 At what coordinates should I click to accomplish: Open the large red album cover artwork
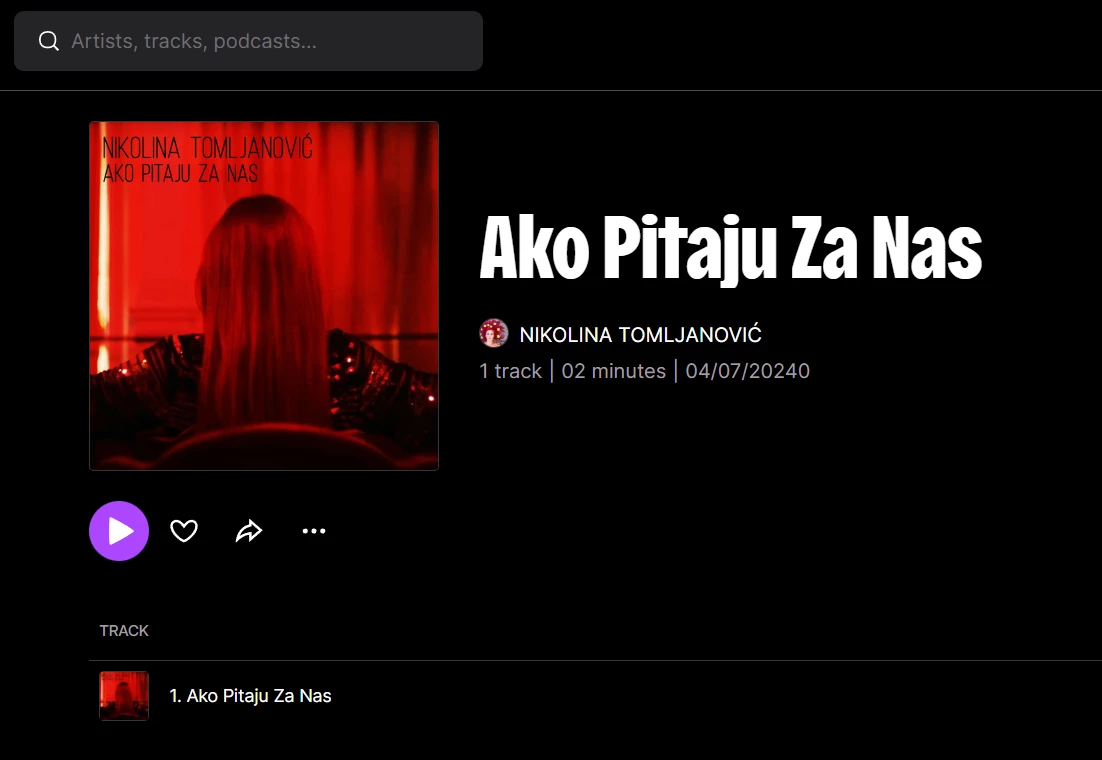pos(264,295)
